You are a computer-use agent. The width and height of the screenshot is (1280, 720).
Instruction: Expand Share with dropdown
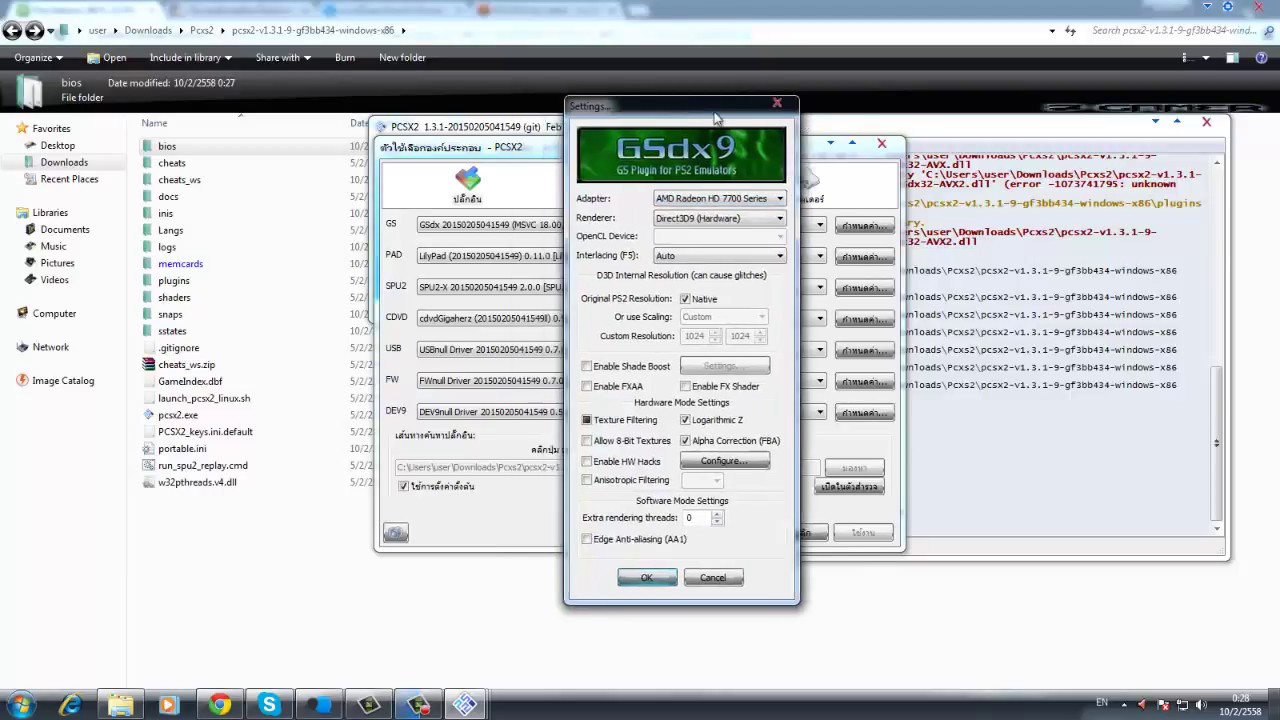(283, 58)
